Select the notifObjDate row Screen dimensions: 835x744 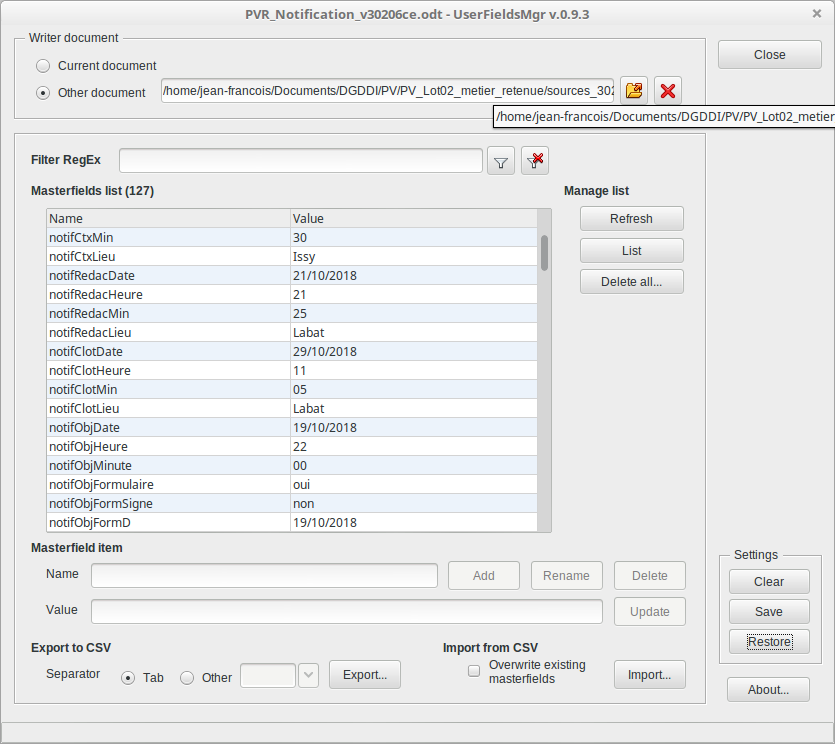point(292,428)
